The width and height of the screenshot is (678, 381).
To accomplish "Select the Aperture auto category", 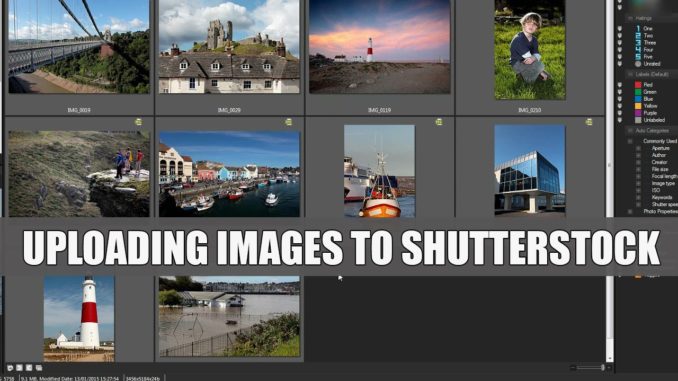I will [x=660, y=148].
